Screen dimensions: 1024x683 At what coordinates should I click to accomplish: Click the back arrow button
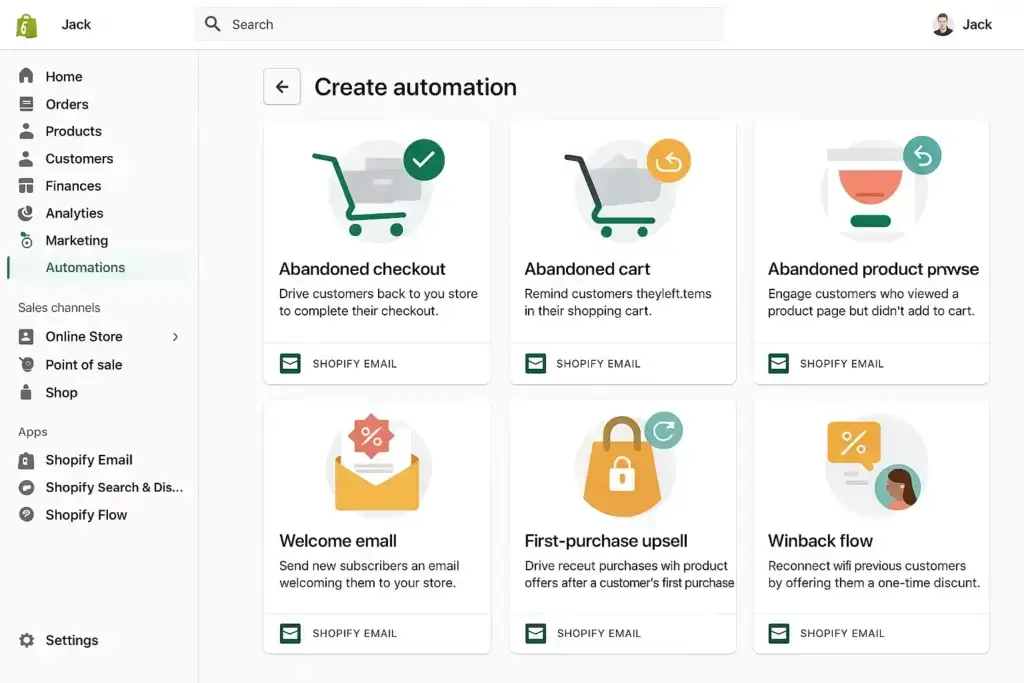(282, 87)
